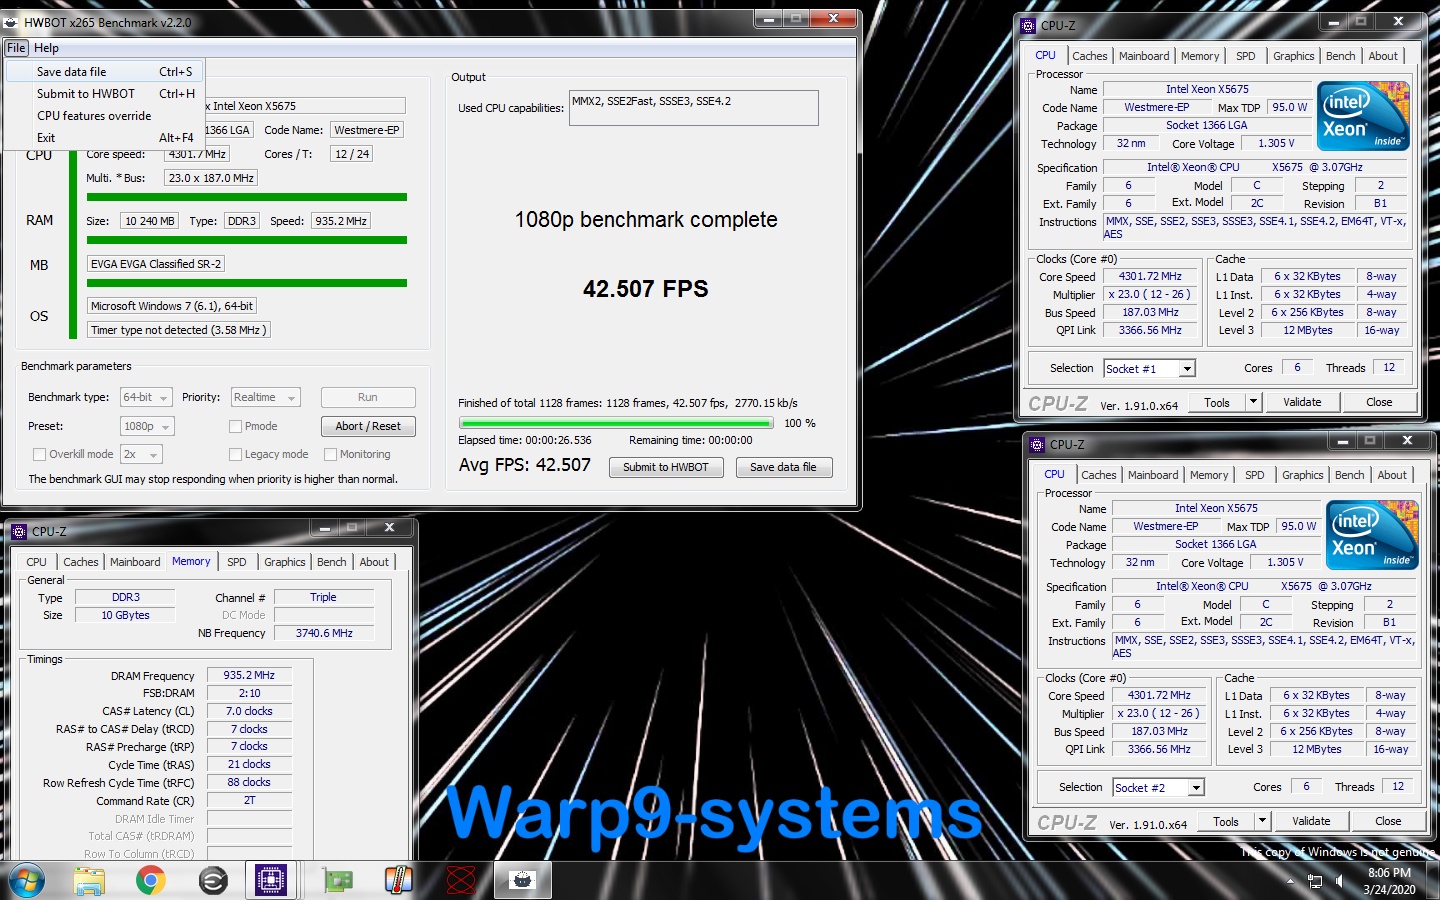
Task: Open the Windows Start menu orb
Action: point(27,880)
